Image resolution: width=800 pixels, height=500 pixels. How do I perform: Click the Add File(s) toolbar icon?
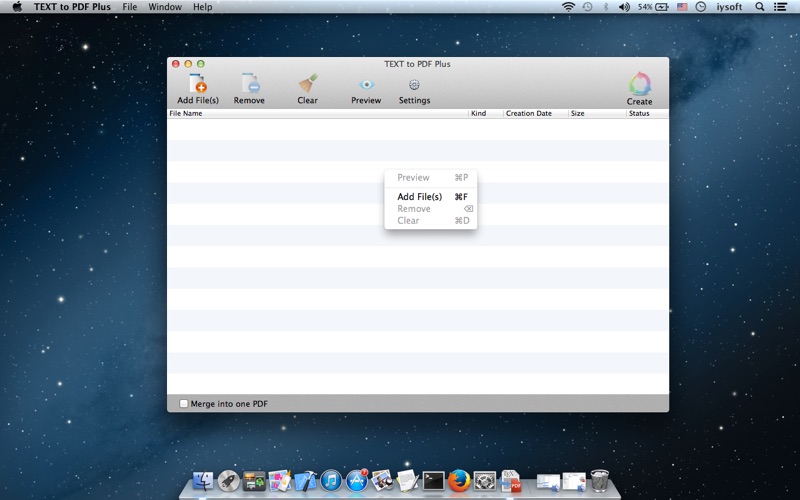click(x=198, y=83)
